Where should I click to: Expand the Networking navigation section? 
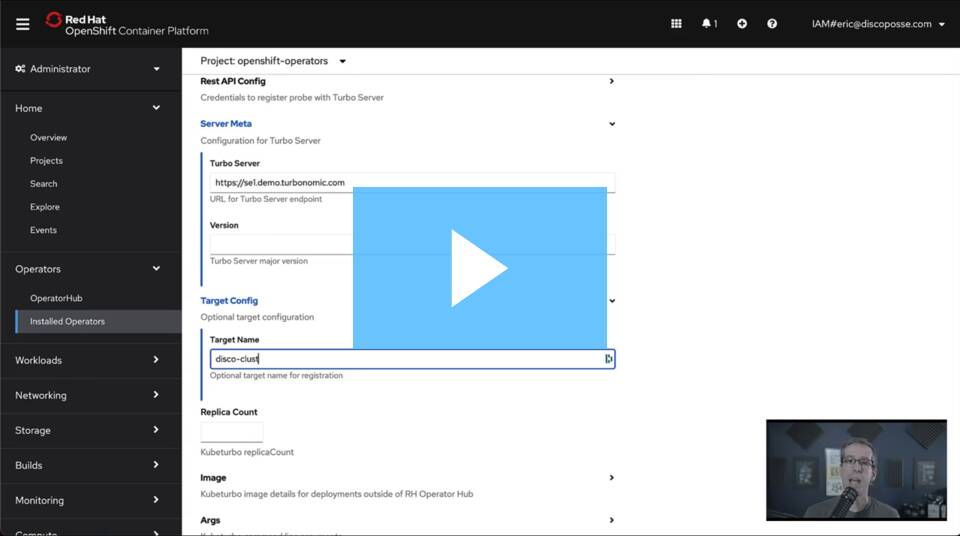pos(91,395)
